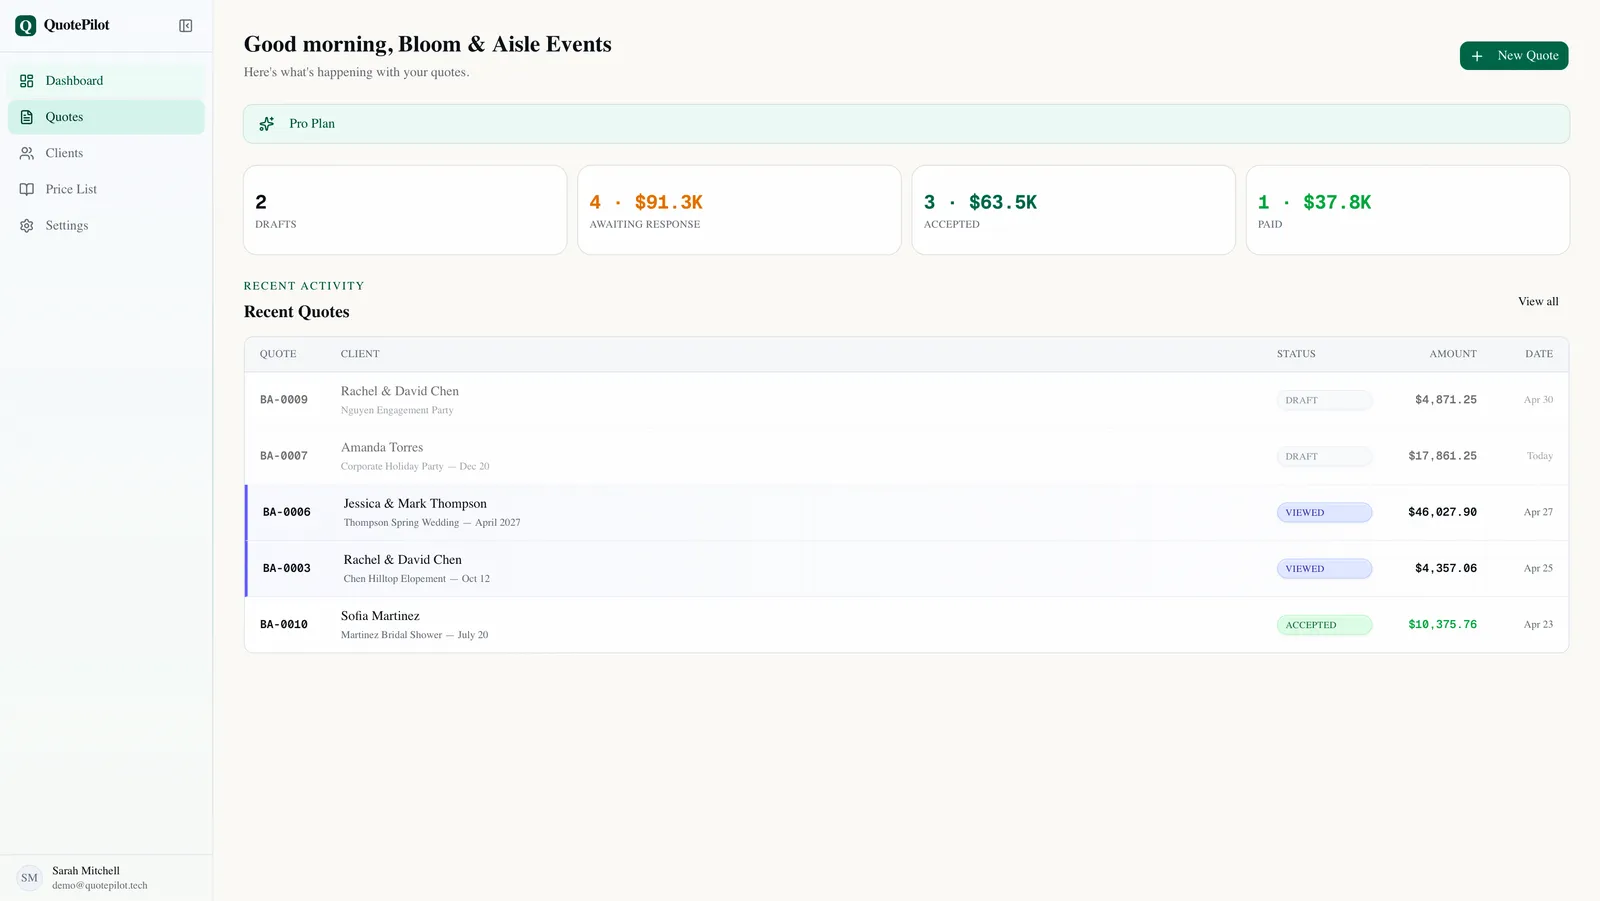Click the Today date cell
Image resolution: width=1600 pixels, height=901 pixels.
point(1540,456)
